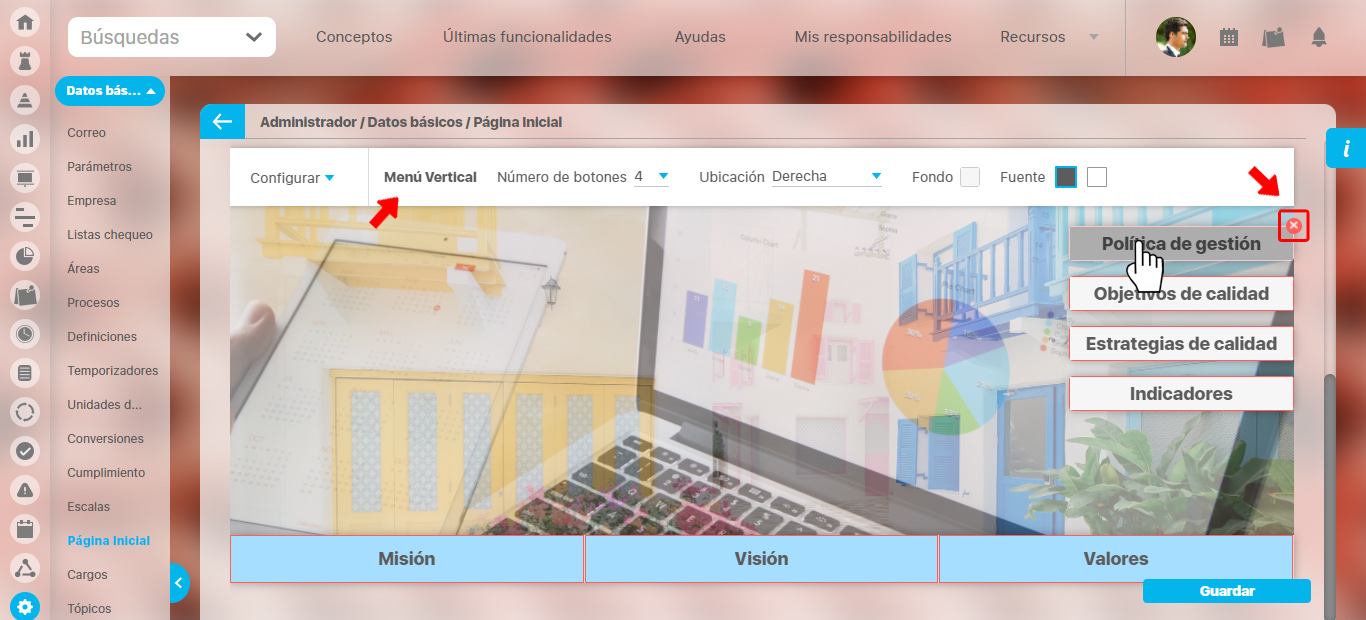Open the home icon in left sidebar
Screen dimensions: 1366x620
[25, 22]
